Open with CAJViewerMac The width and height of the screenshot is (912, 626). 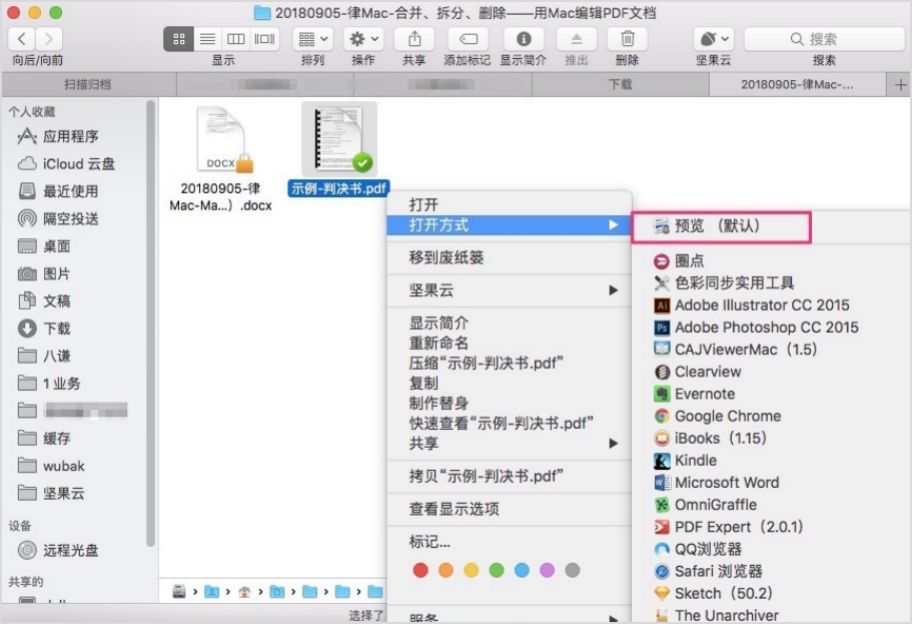[x=771, y=350]
